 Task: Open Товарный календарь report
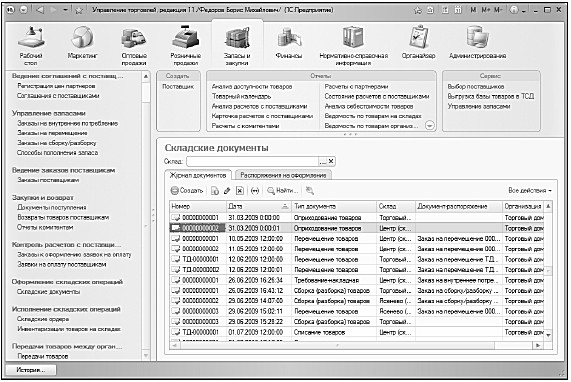pyautogui.click(x=241, y=97)
